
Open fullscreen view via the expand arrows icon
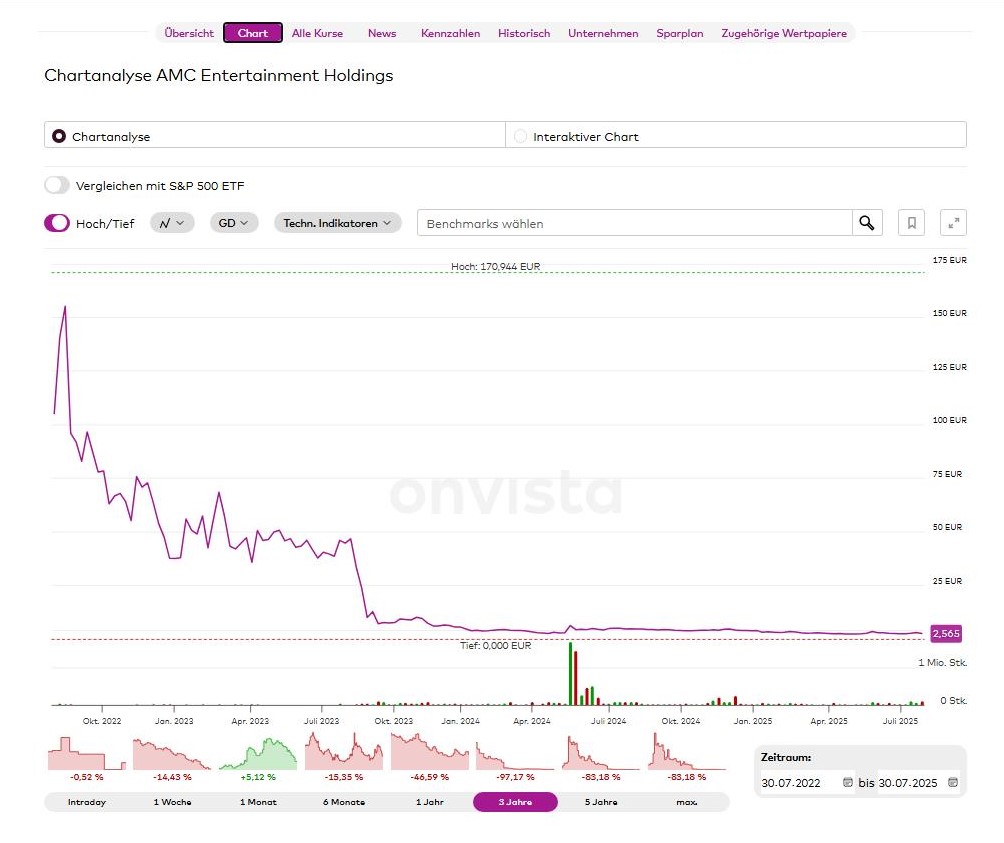click(952, 222)
